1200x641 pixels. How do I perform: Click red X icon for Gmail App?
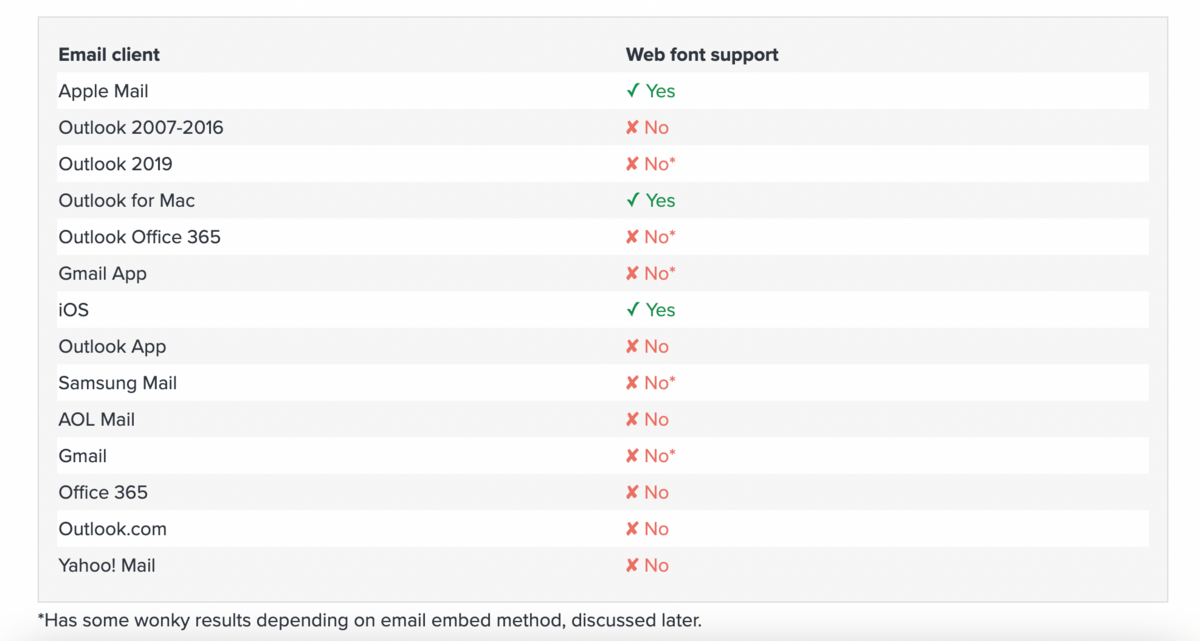[x=632, y=274]
